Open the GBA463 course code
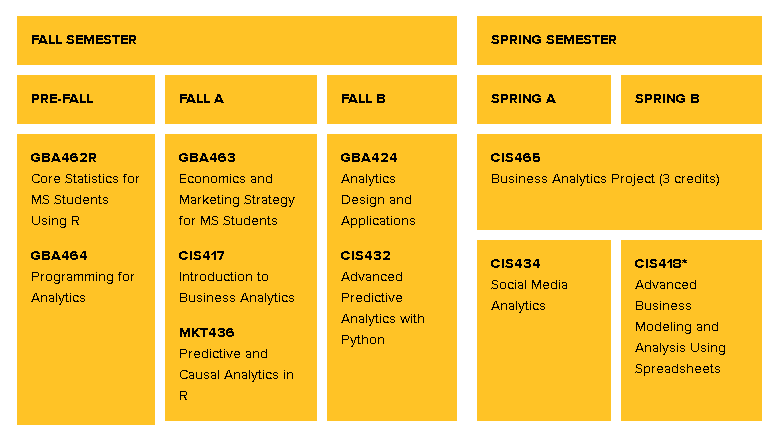Image resolution: width=773 pixels, height=425 pixels. 207,158
